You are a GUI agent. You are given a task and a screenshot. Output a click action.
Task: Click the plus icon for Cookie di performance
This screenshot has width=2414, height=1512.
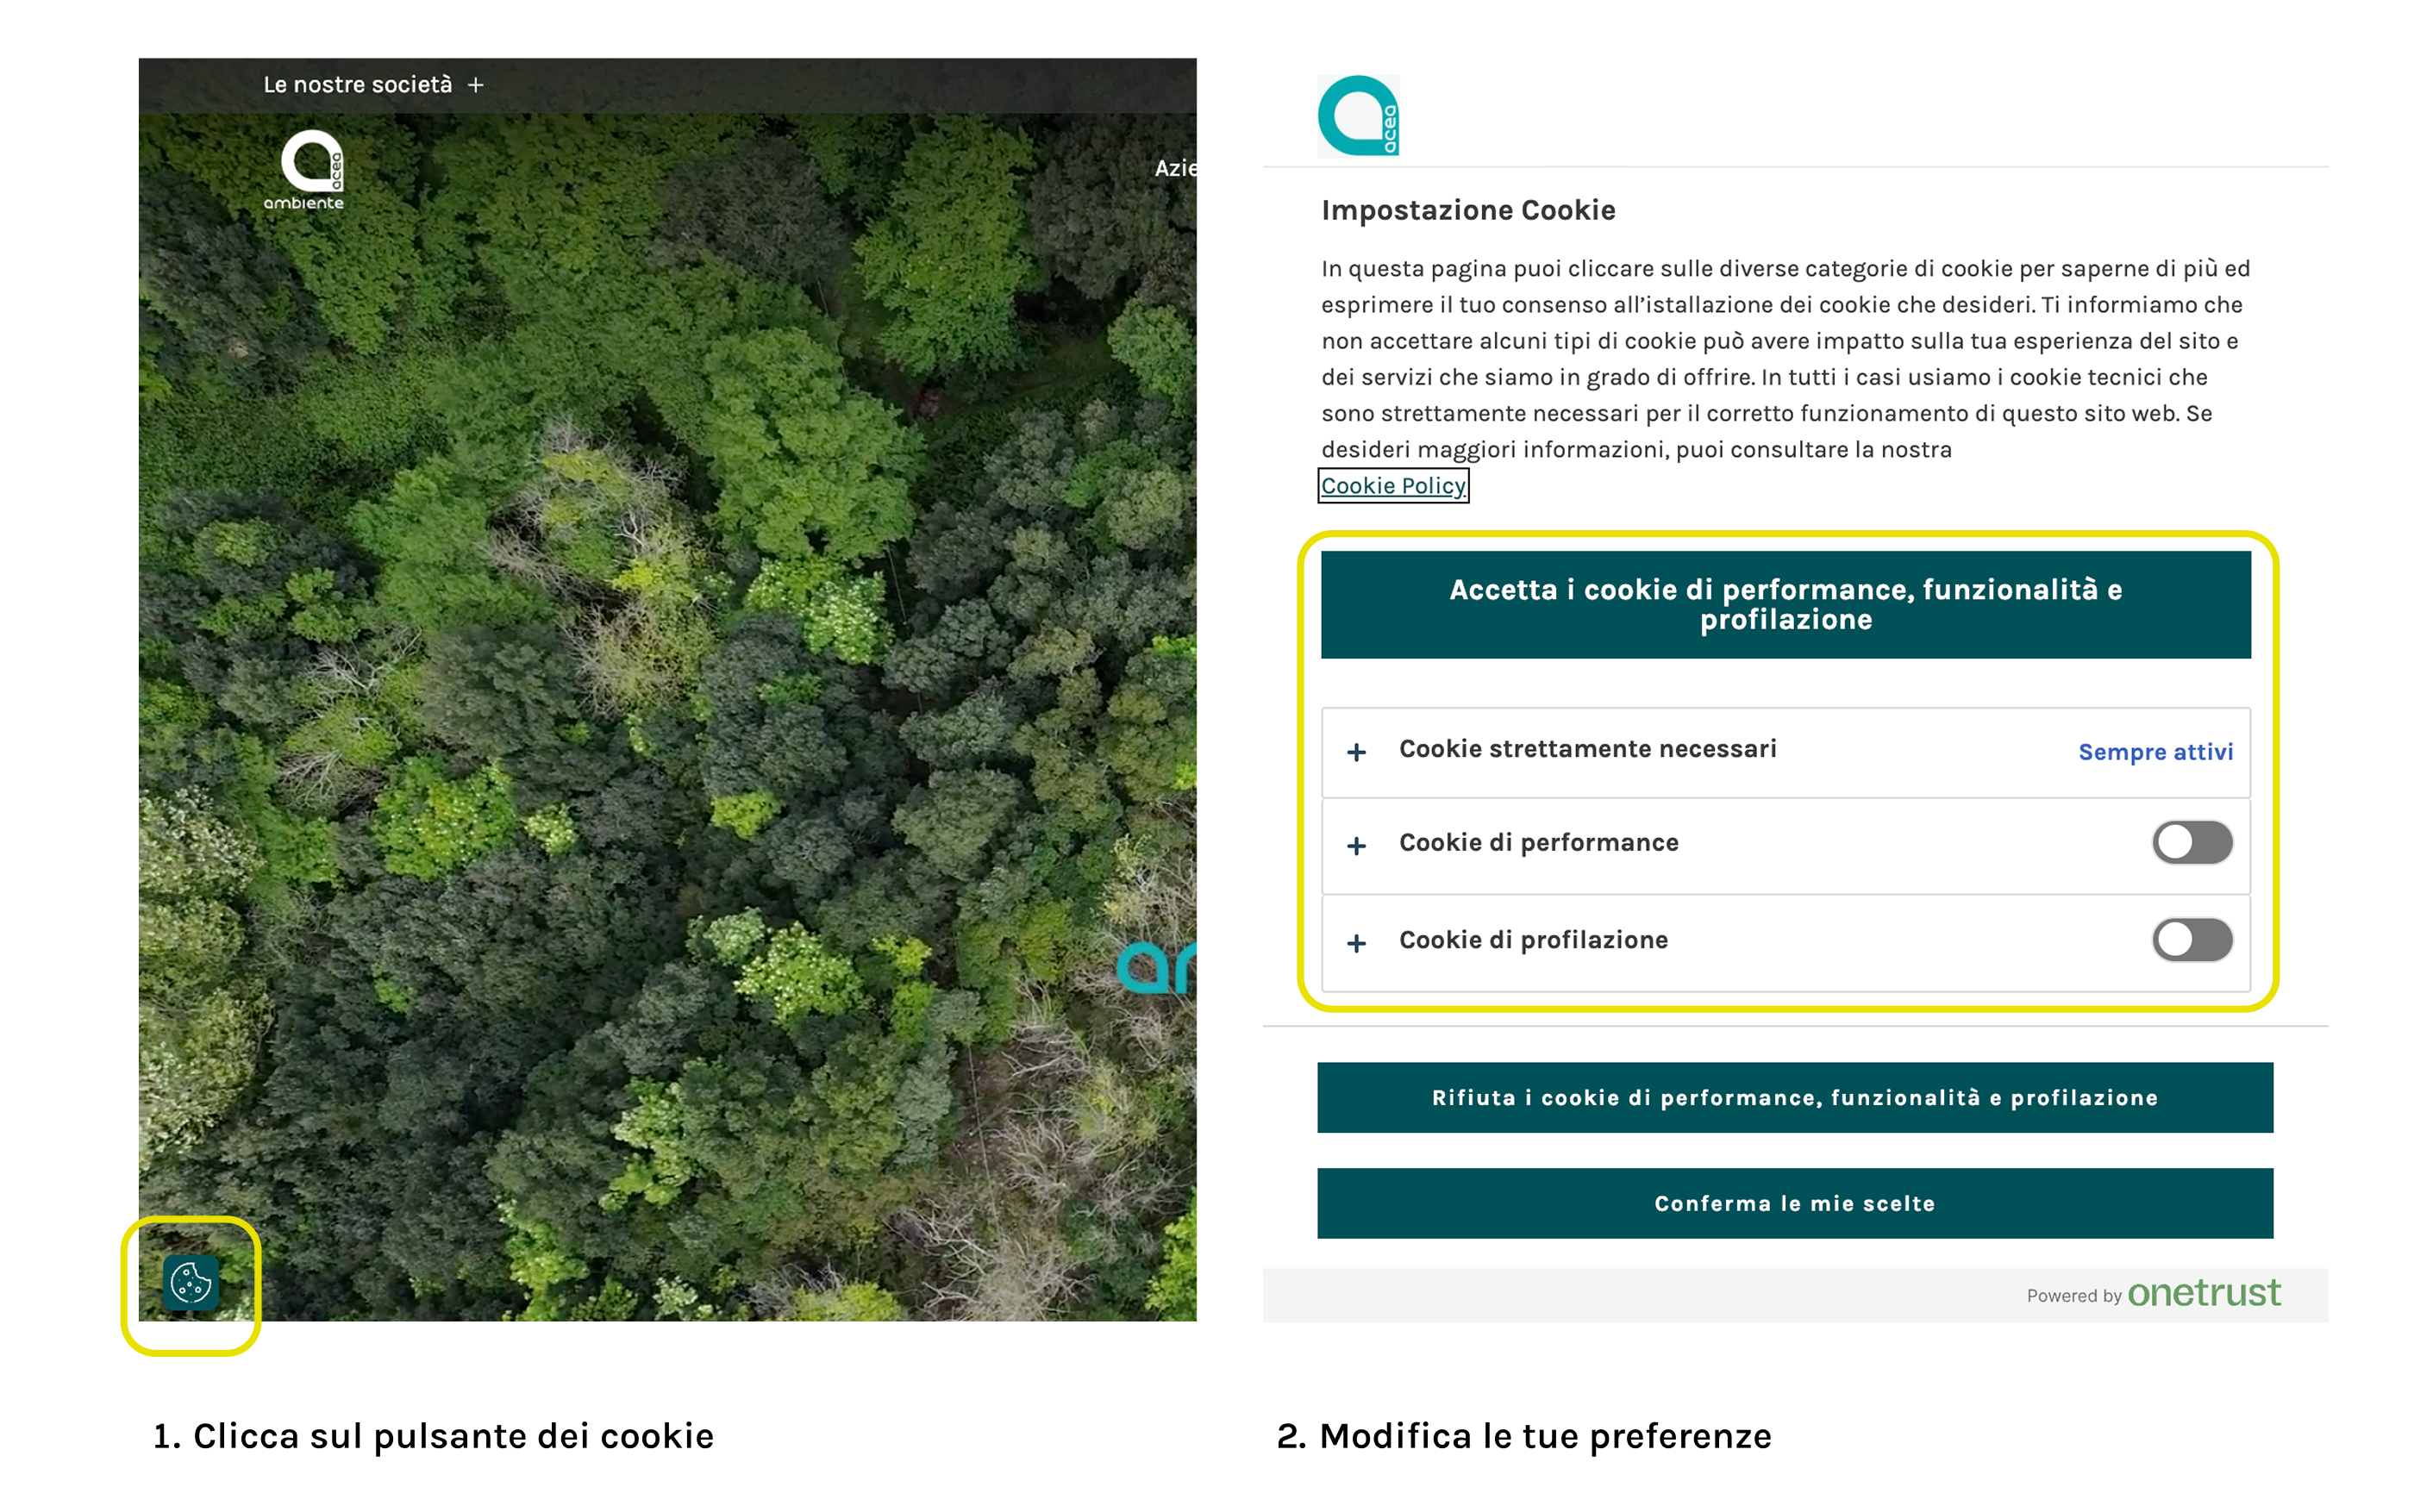click(1356, 846)
